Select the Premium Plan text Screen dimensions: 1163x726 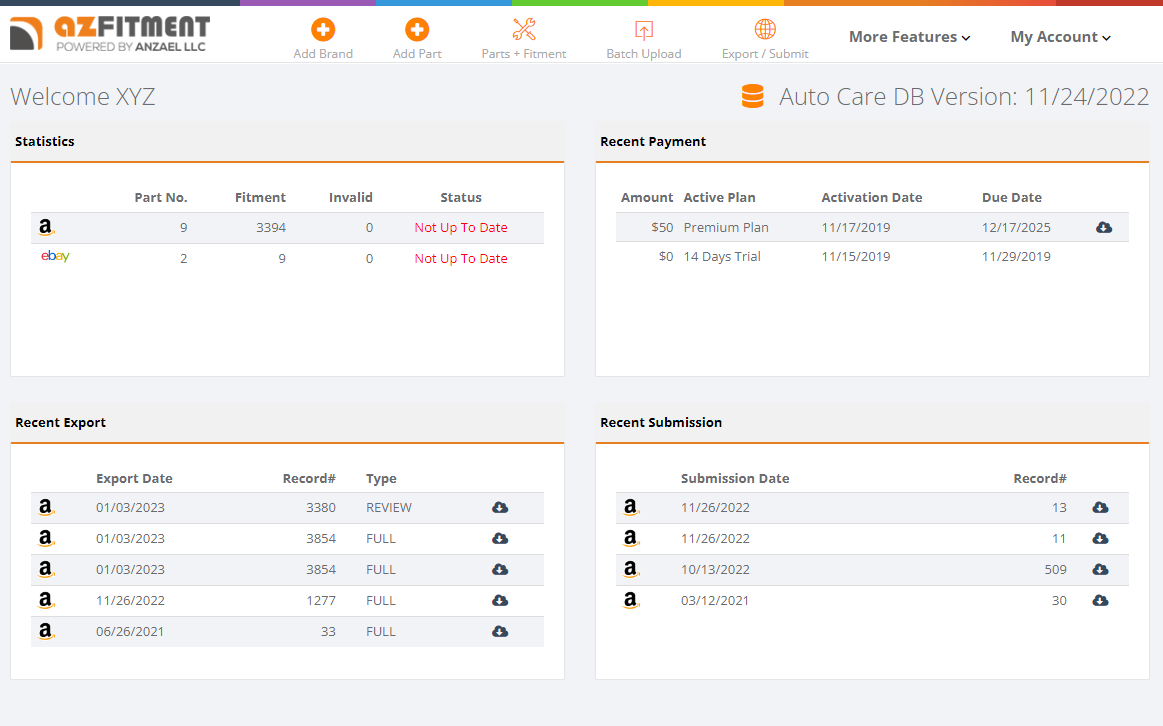pyautogui.click(x=725, y=228)
